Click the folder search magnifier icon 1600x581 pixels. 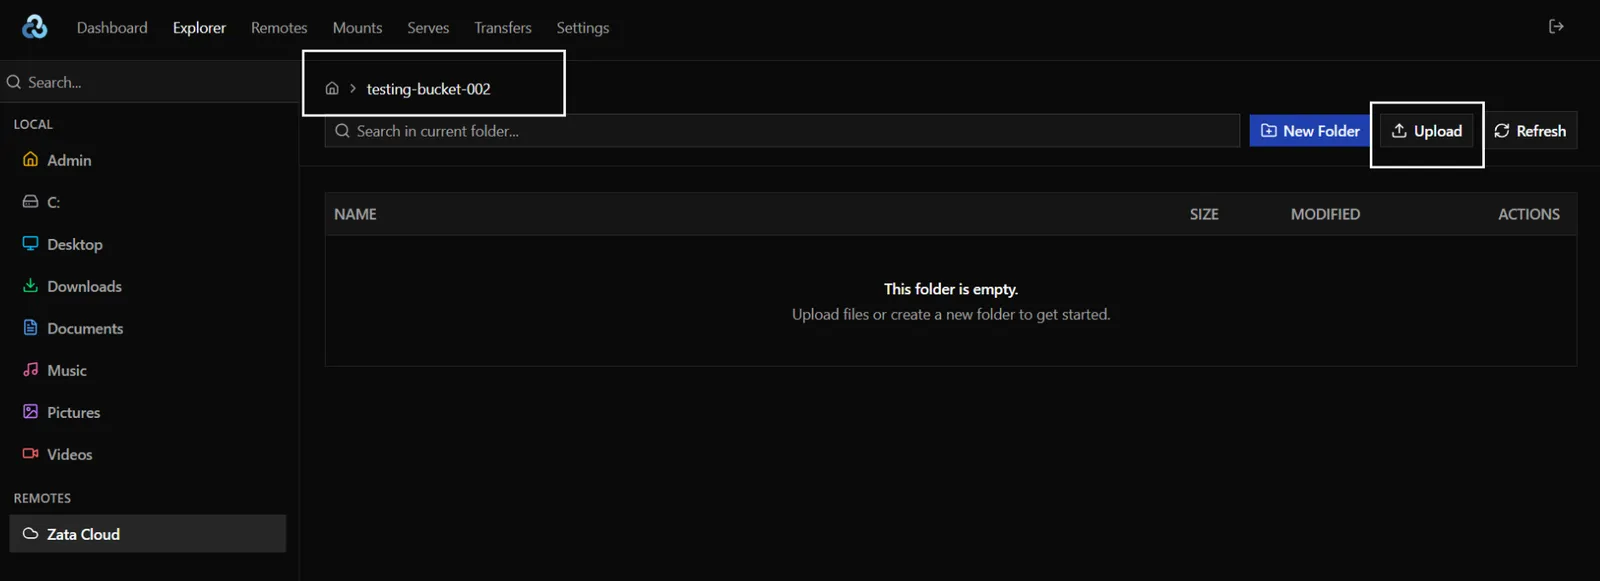click(342, 131)
